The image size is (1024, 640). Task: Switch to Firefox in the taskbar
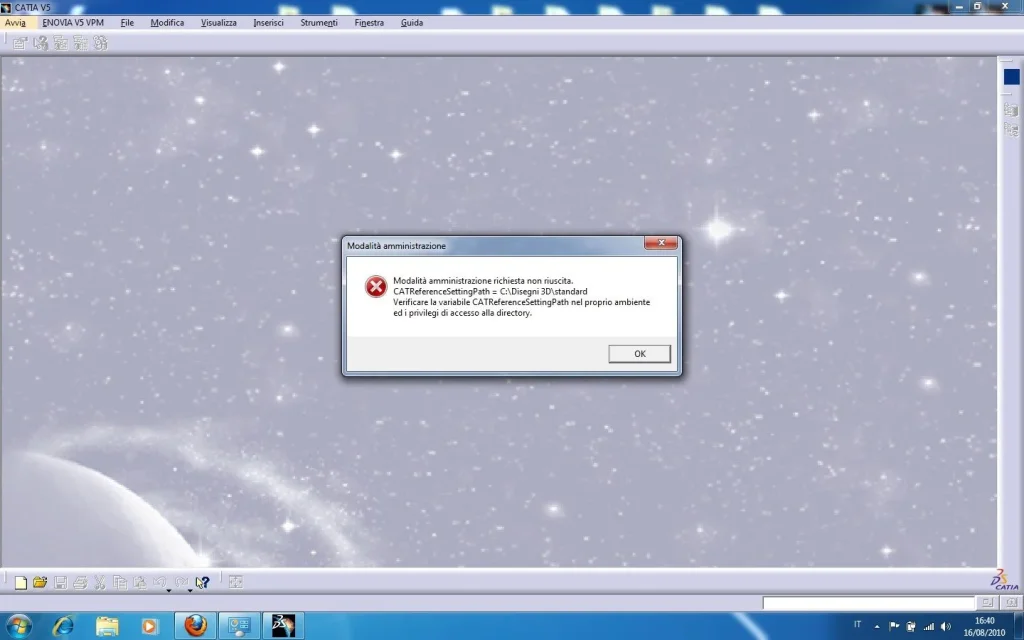(195, 626)
